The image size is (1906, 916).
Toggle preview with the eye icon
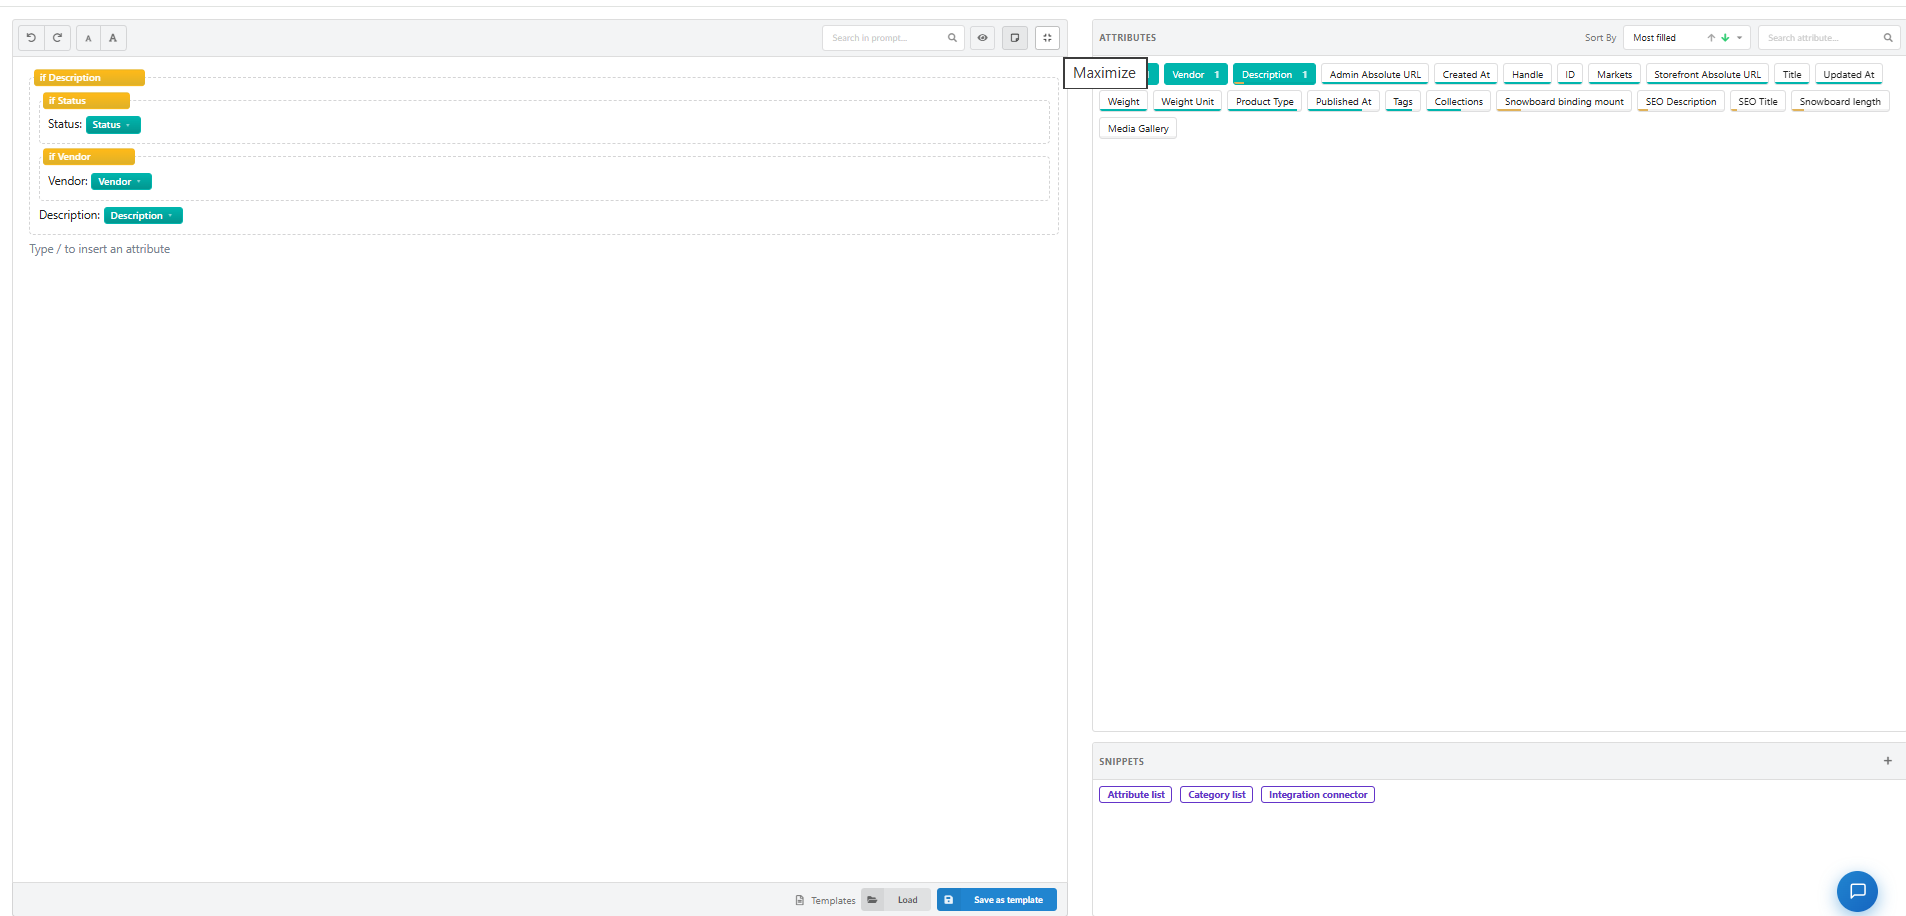click(982, 38)
